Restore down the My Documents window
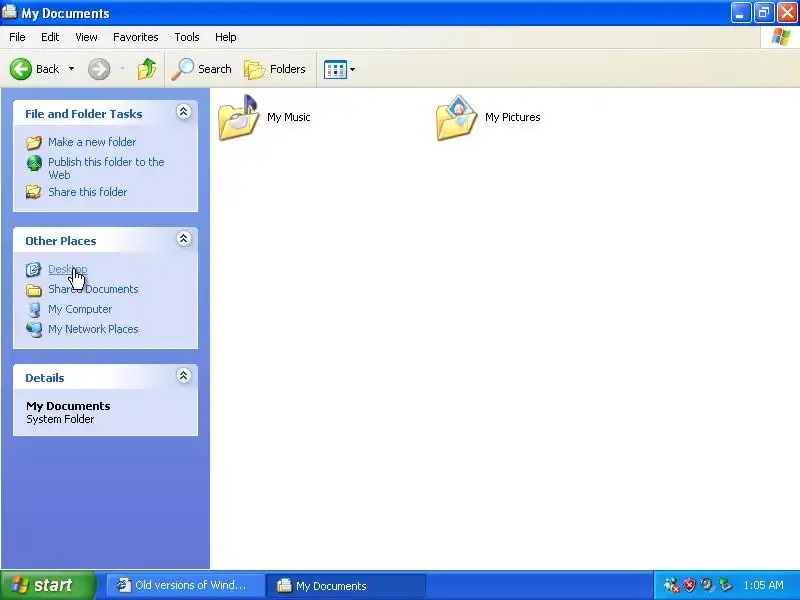 click(764, 13)
